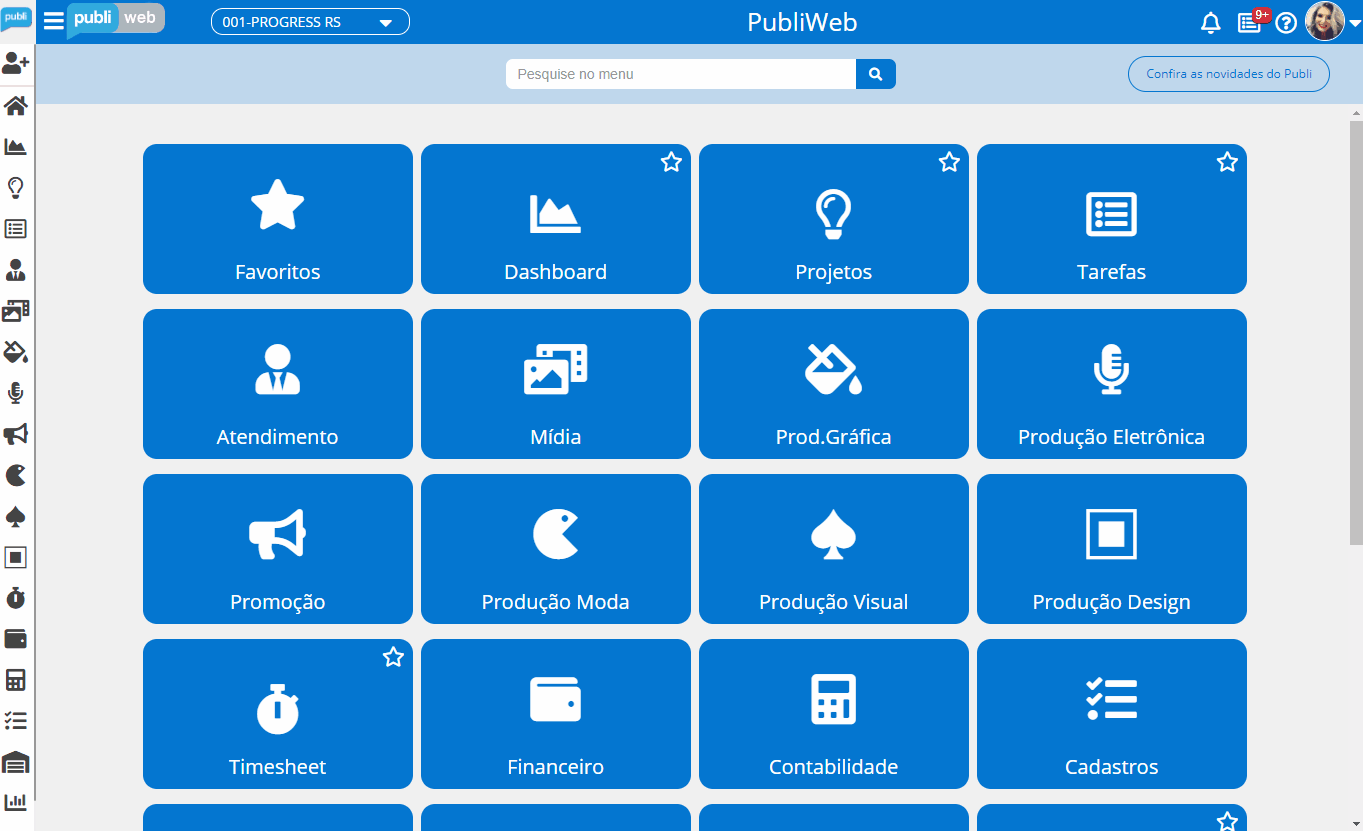Open the 001-PROGRESS RS company dropdown
1363x831 pixels.
310,22
